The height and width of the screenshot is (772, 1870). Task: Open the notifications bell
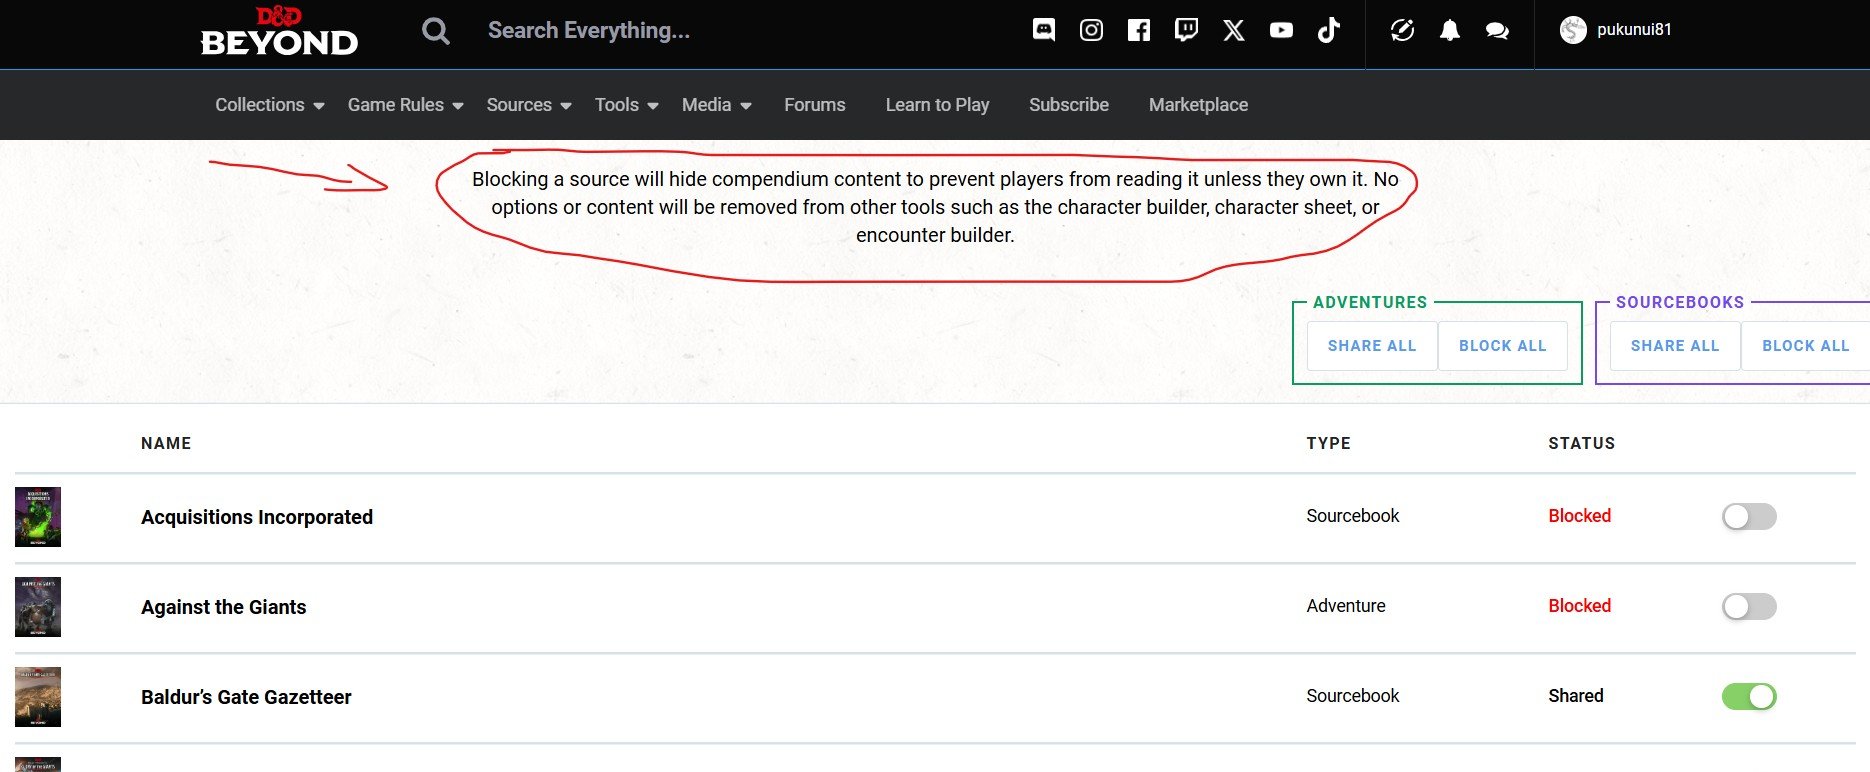[x=1450, y=30]
